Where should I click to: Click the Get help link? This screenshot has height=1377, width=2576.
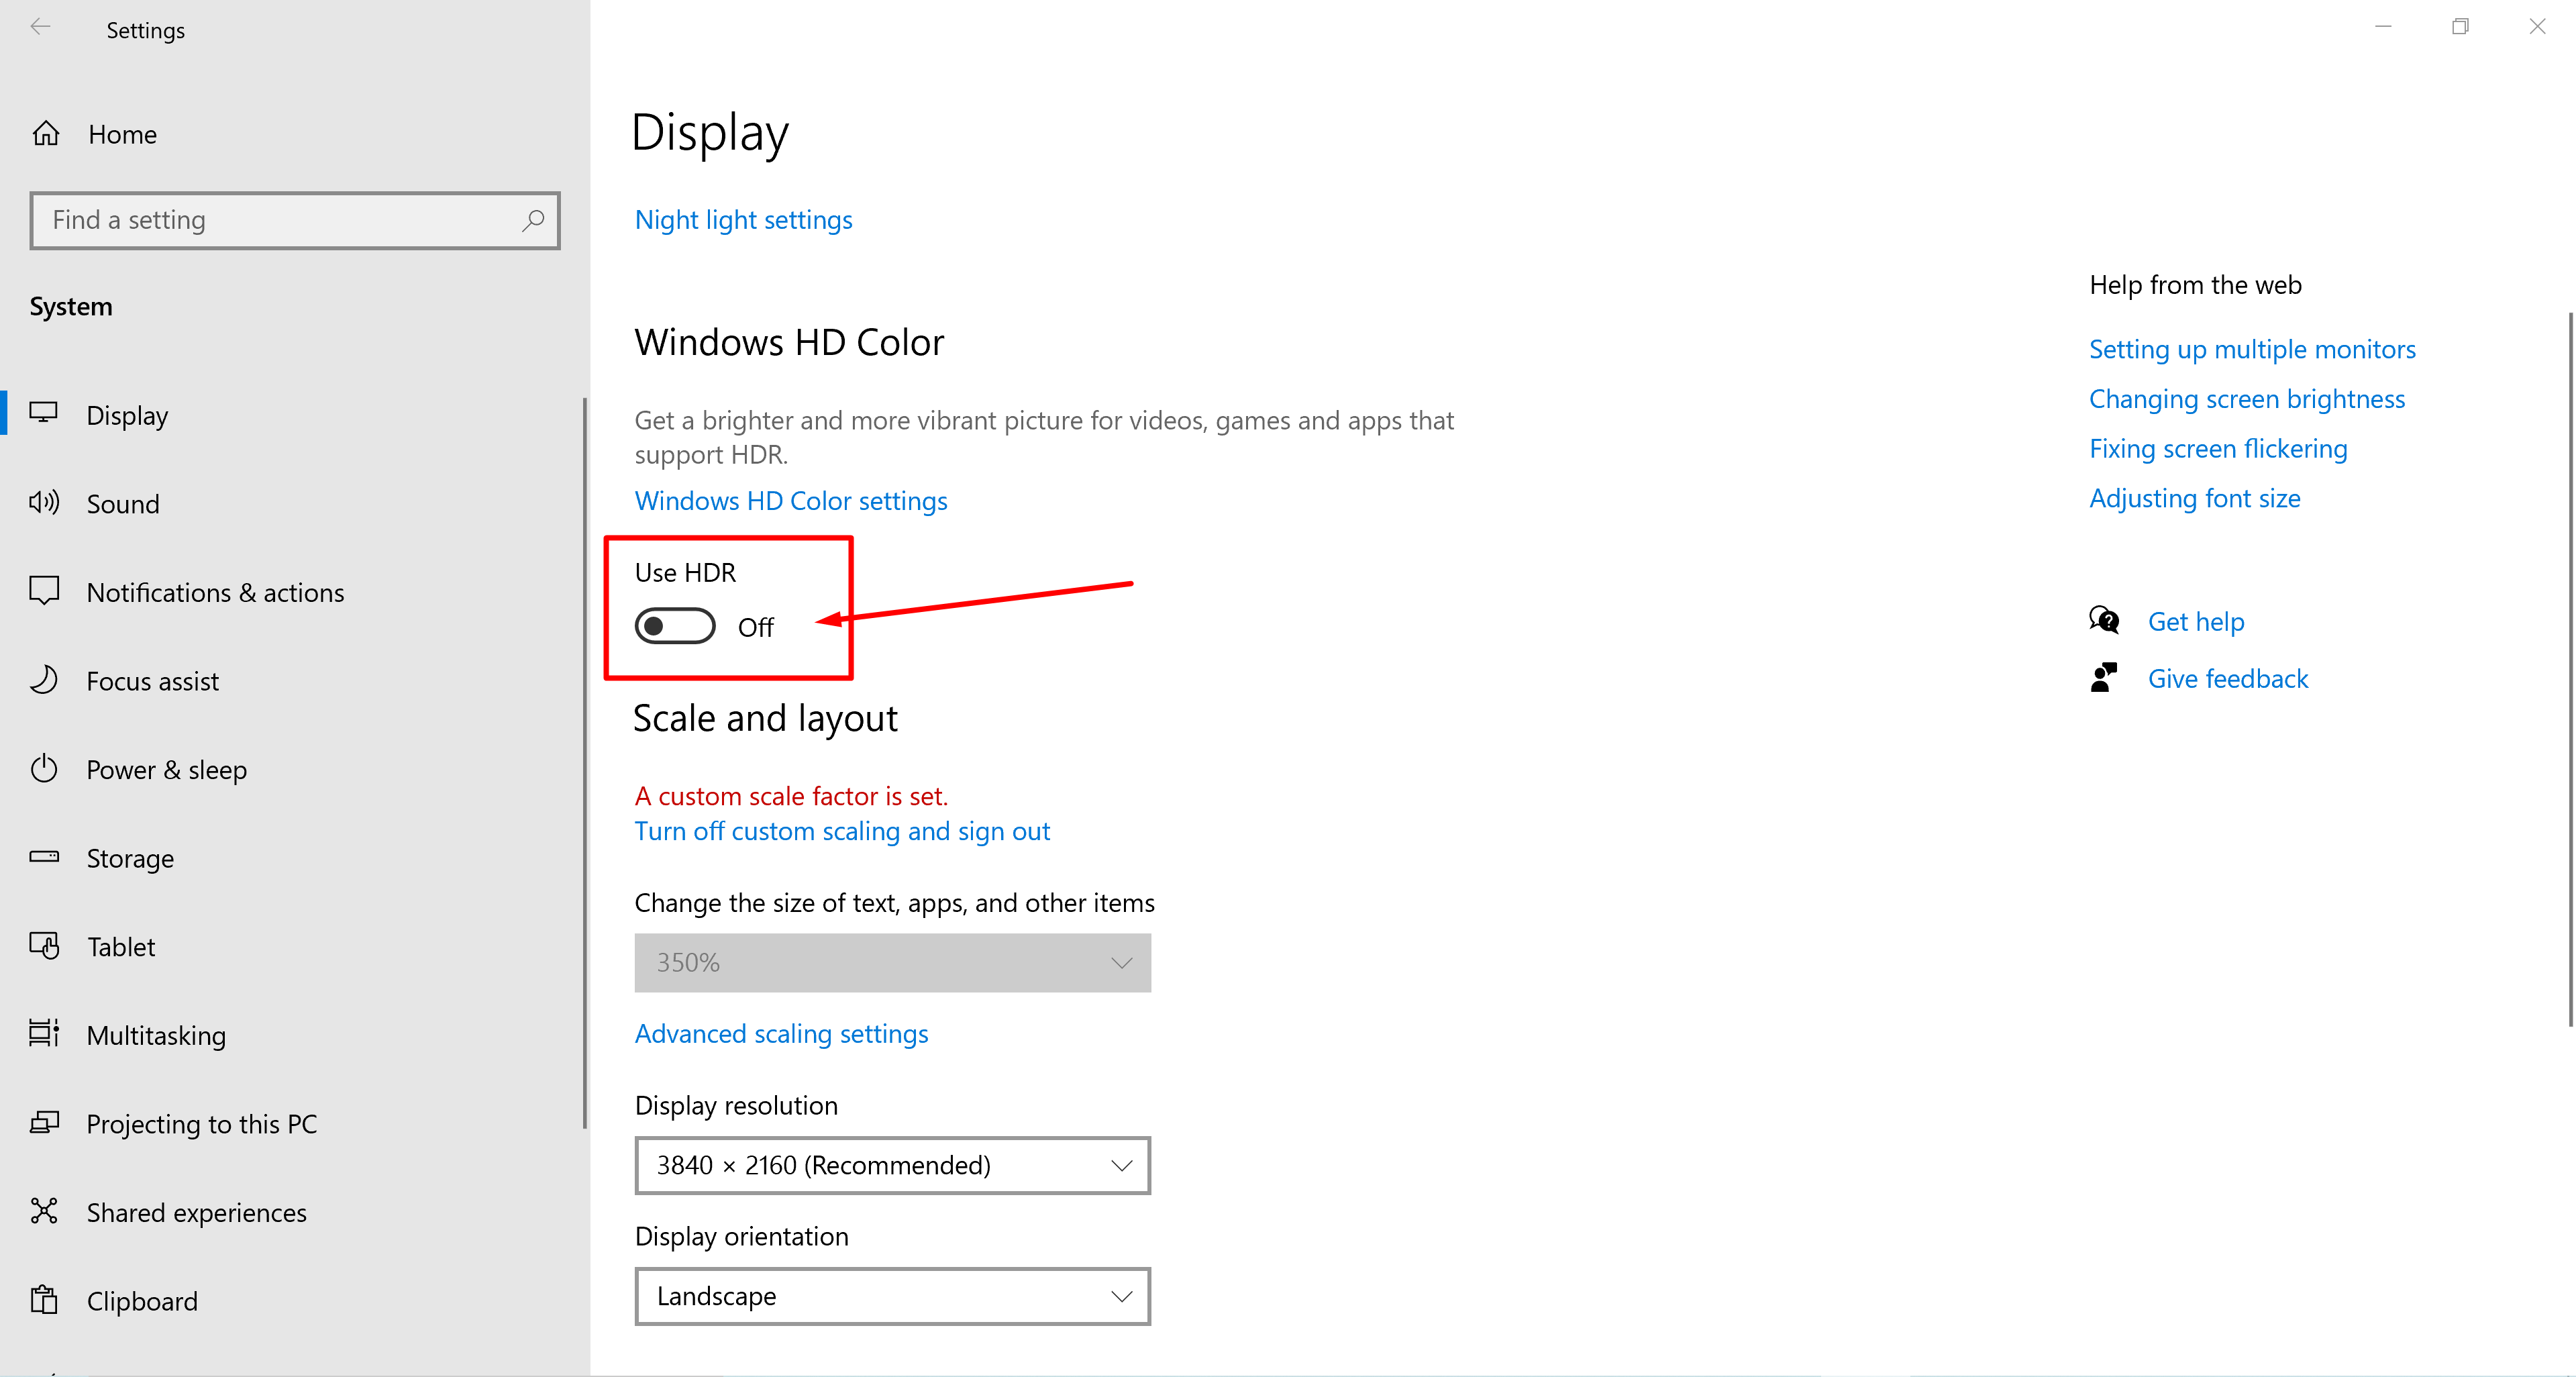pos(2196,621)
